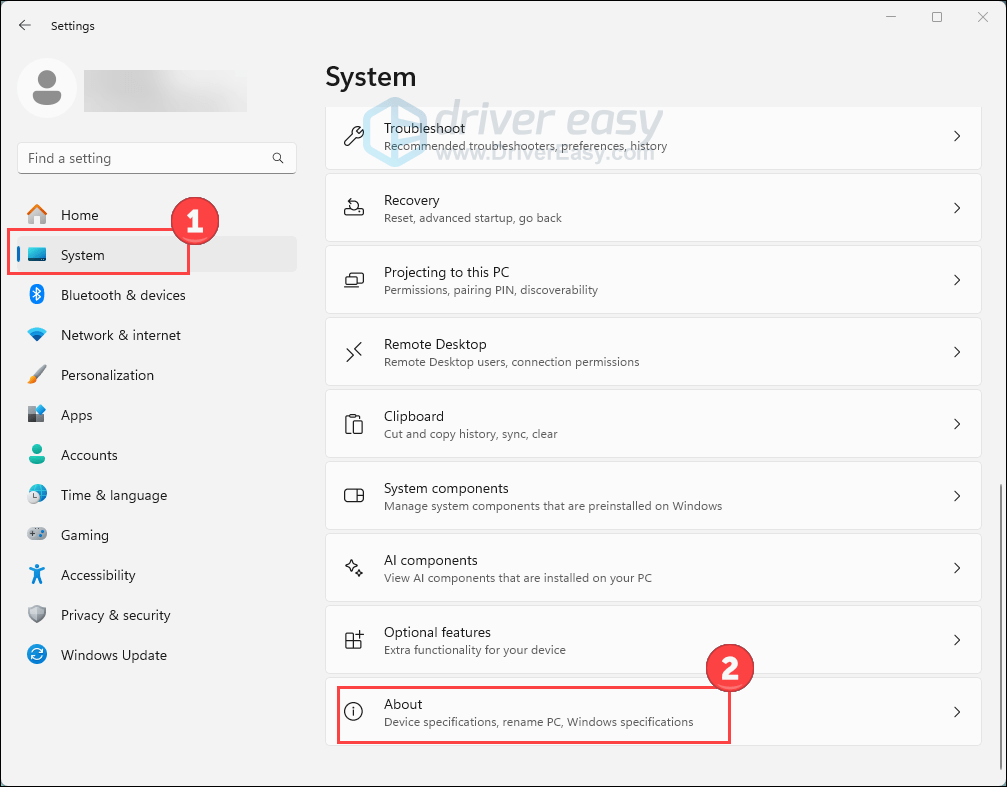Expand the Troubleshoot chevron arrow

tap(956, 136)
